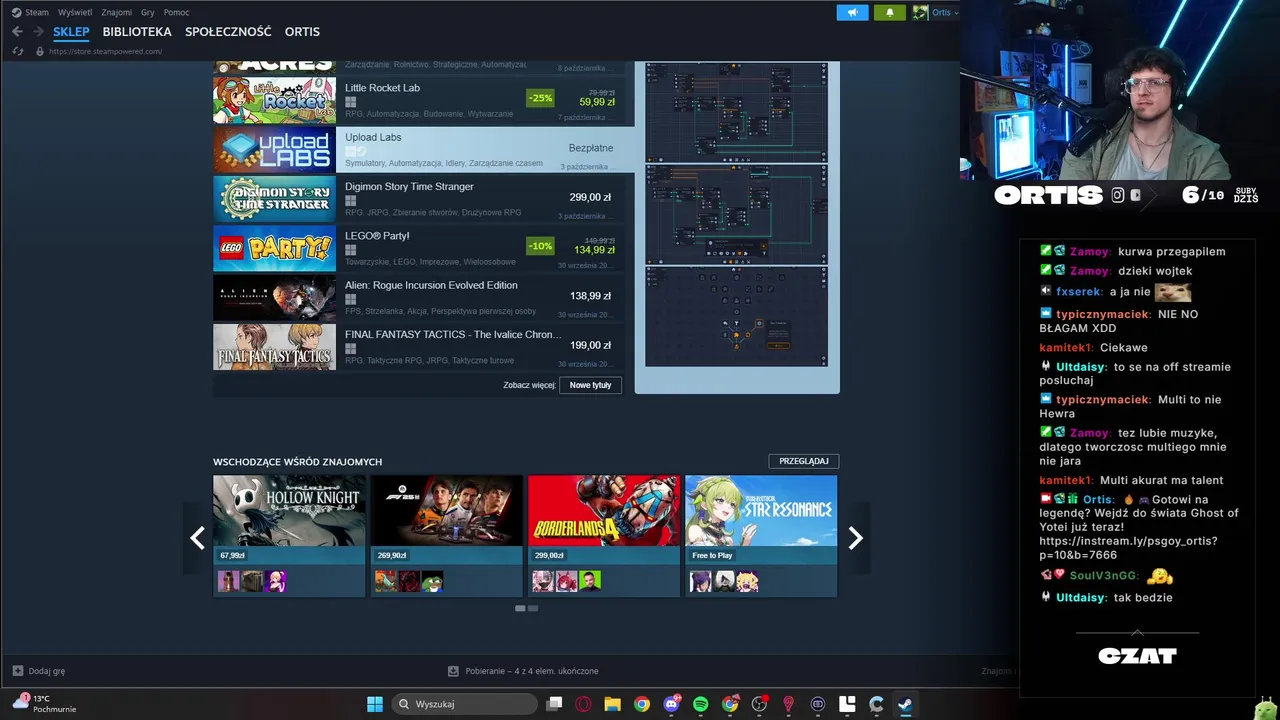Reload the store page with refresh icon
The image size is (1280, 720).
click(17, 51)
